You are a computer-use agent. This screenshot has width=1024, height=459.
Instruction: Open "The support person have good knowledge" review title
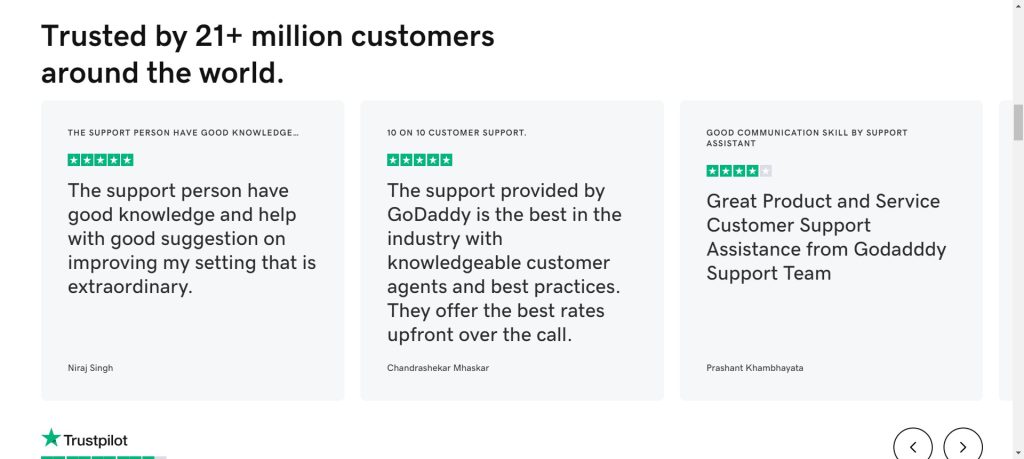(x=183, y=132)
